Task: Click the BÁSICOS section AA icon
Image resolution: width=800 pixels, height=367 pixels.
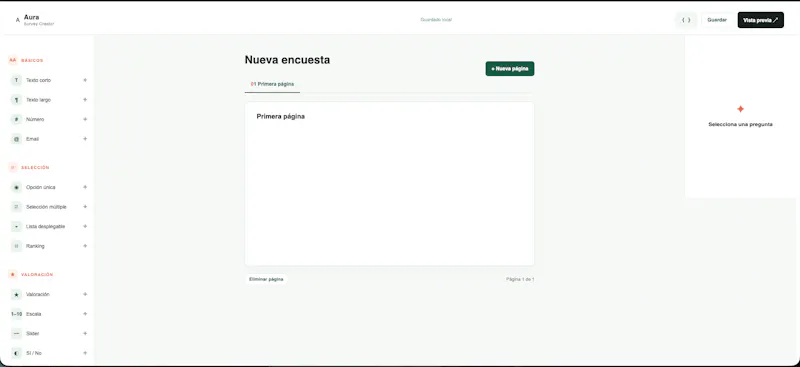Action: pyautogui.click(x=13, y=60)
